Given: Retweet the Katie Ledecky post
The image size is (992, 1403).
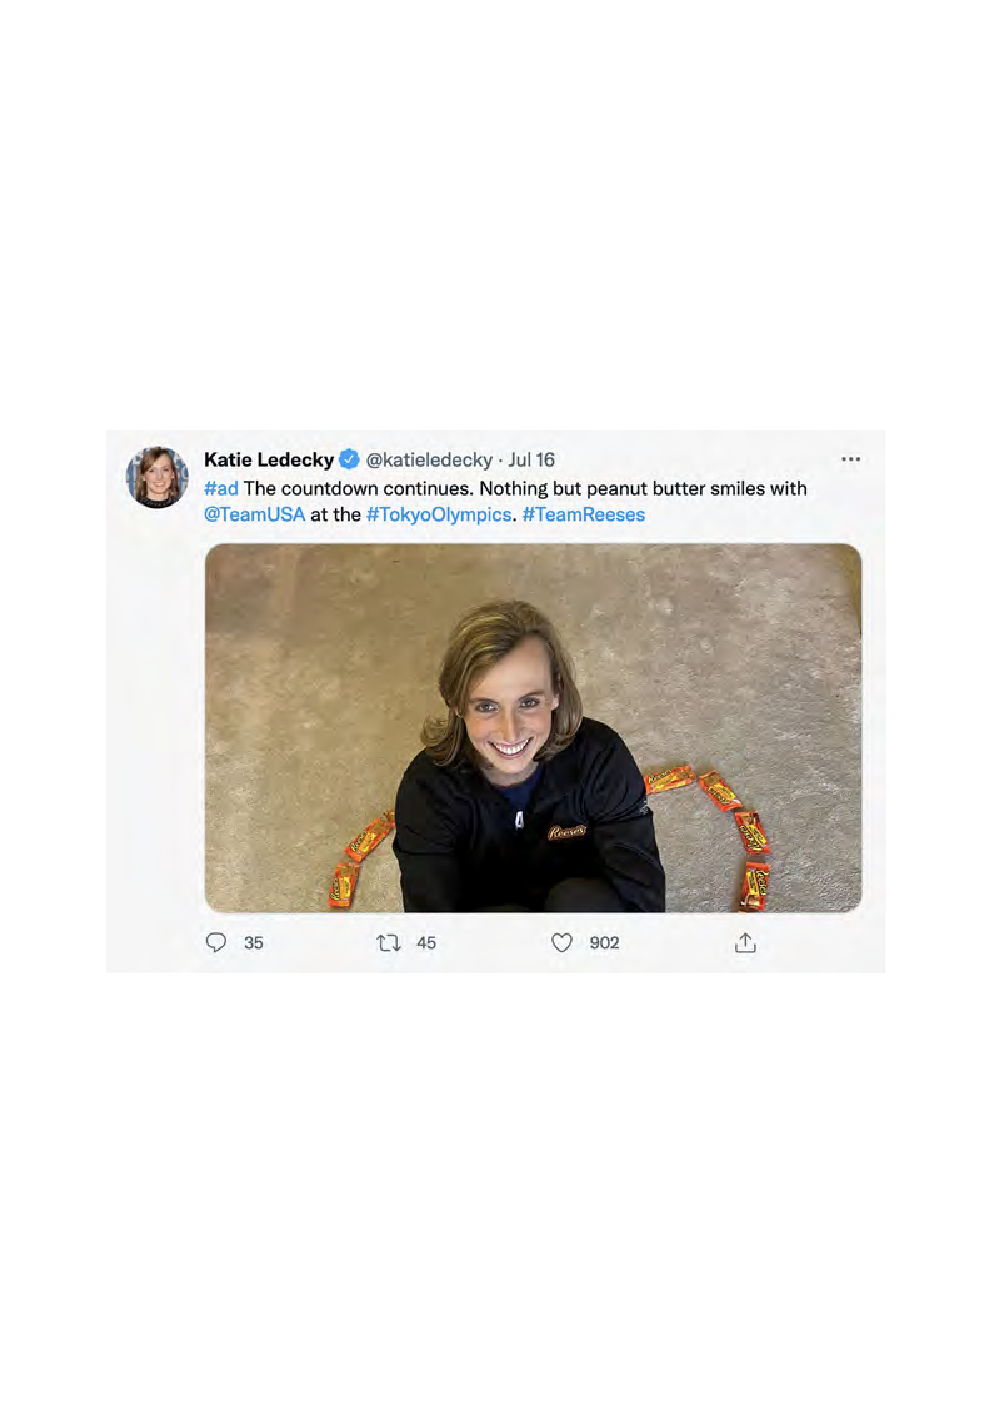Looking at the screenshot, I should coord(388,942).
